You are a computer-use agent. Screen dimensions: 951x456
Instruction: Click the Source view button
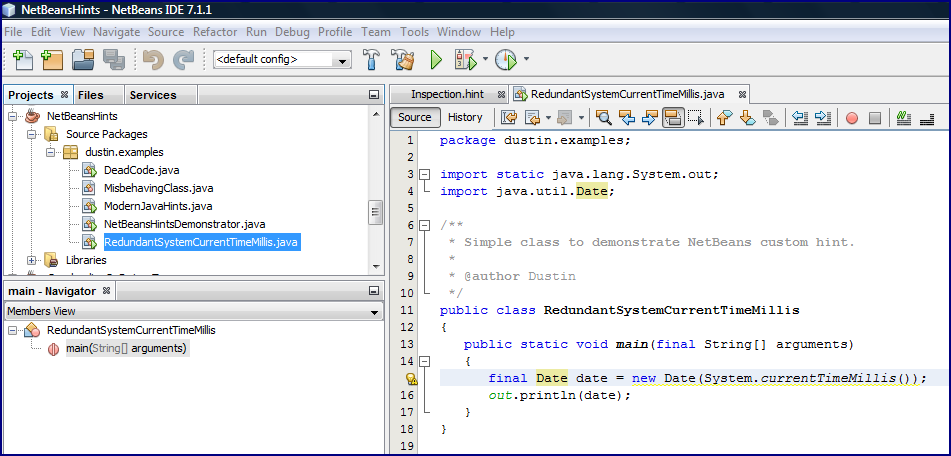(415, 118)
